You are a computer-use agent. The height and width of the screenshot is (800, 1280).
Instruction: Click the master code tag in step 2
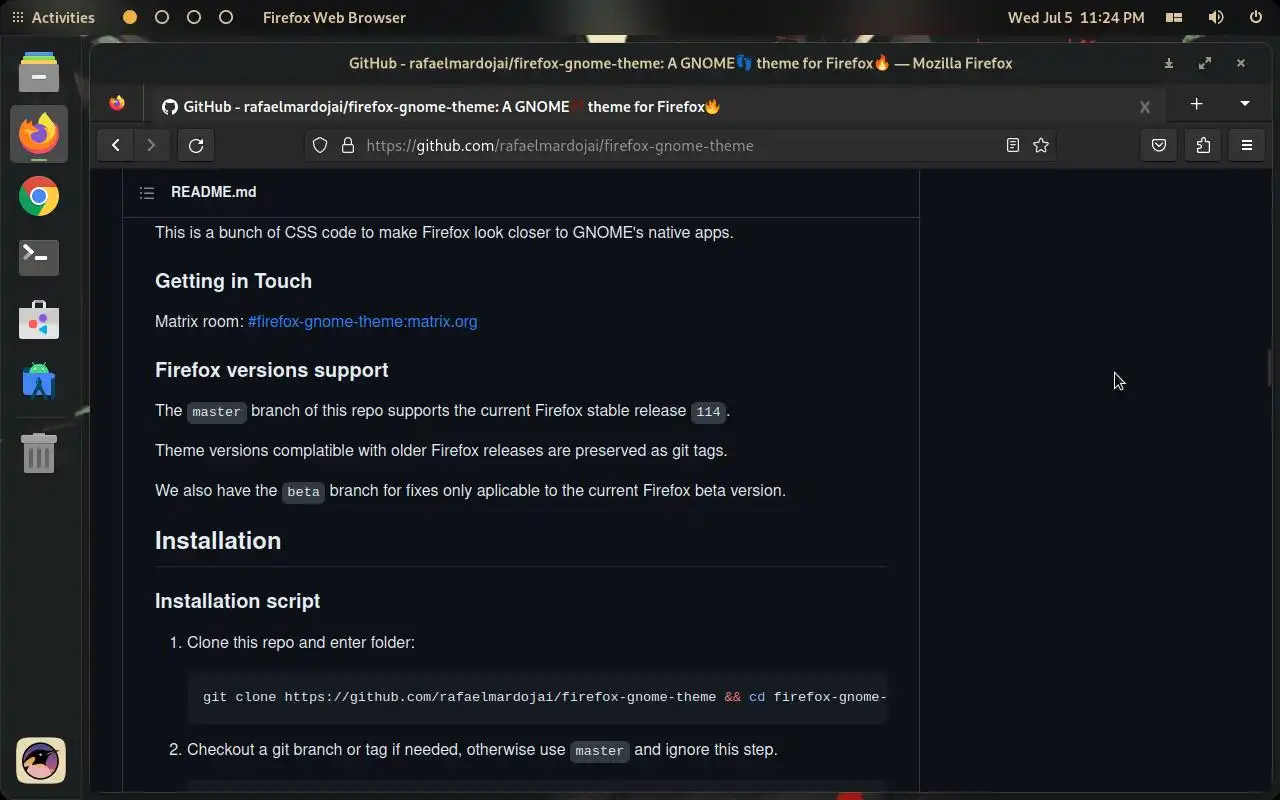599,750
